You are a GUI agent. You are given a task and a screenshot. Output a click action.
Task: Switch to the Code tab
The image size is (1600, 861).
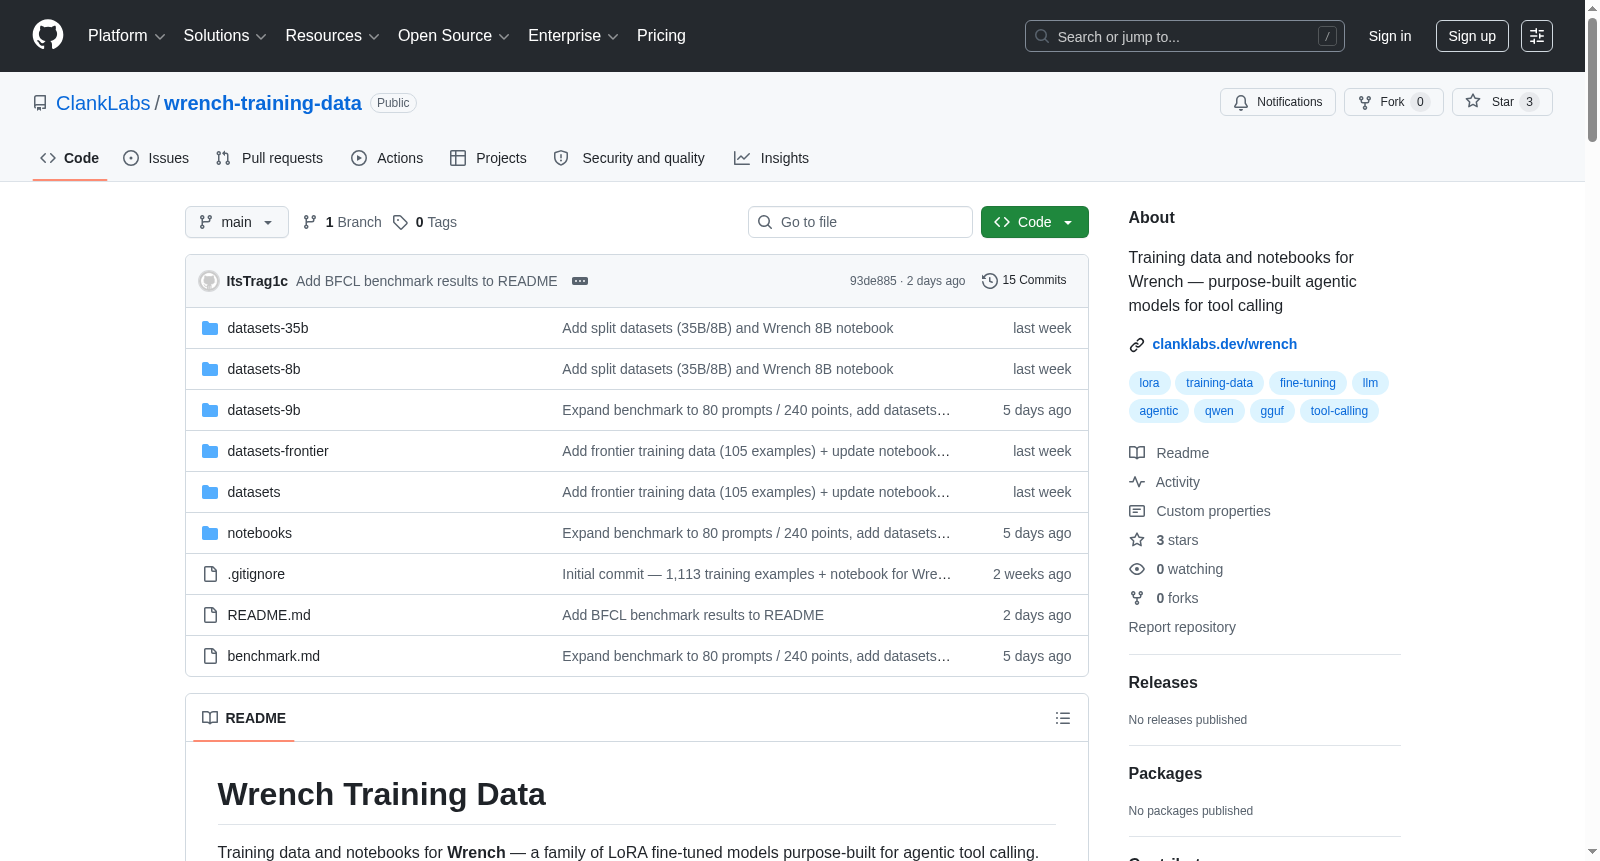pyautogui.click(x=70, y=158)
